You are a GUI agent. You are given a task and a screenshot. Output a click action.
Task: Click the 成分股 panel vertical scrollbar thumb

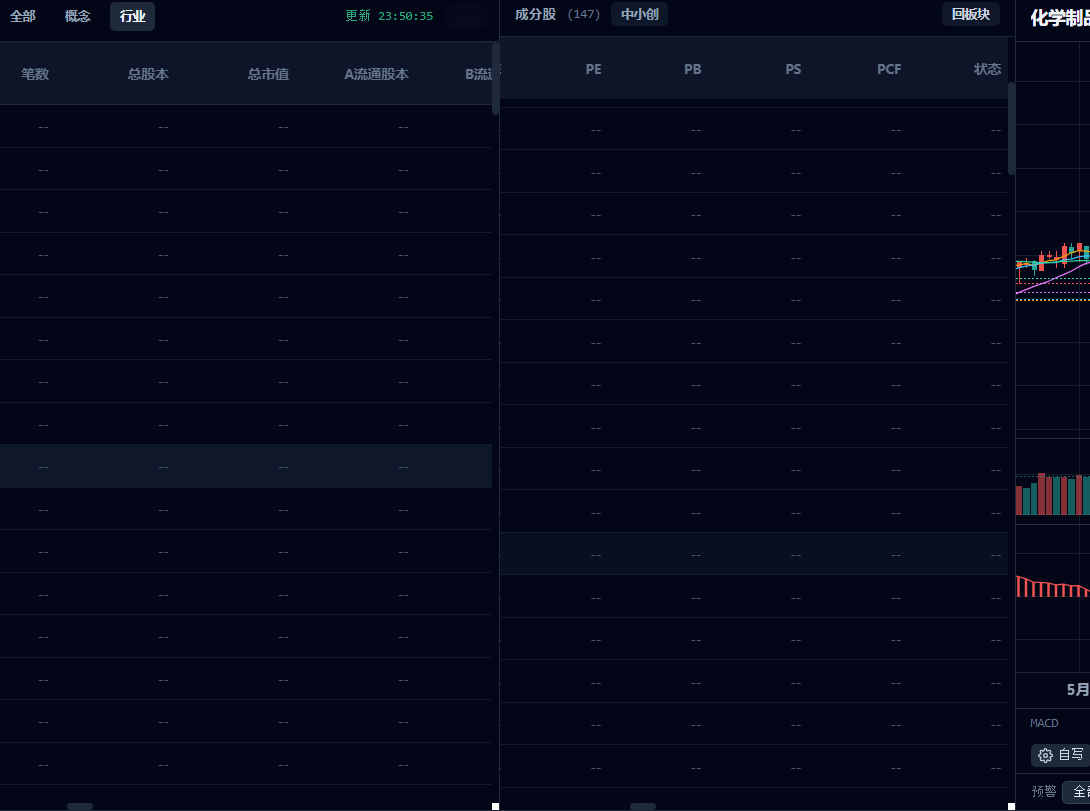[1011, 129]
